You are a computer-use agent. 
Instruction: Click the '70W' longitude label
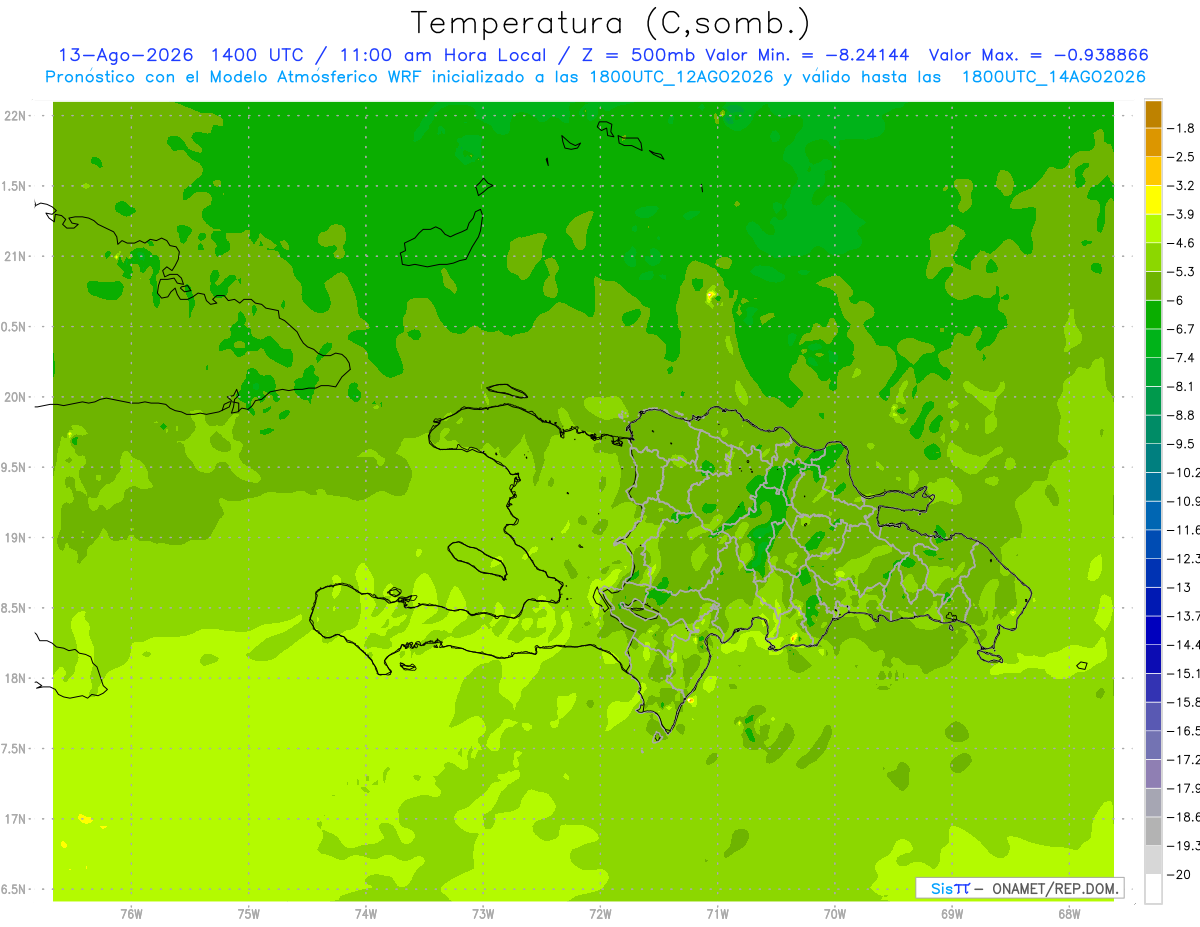(835, 914)
